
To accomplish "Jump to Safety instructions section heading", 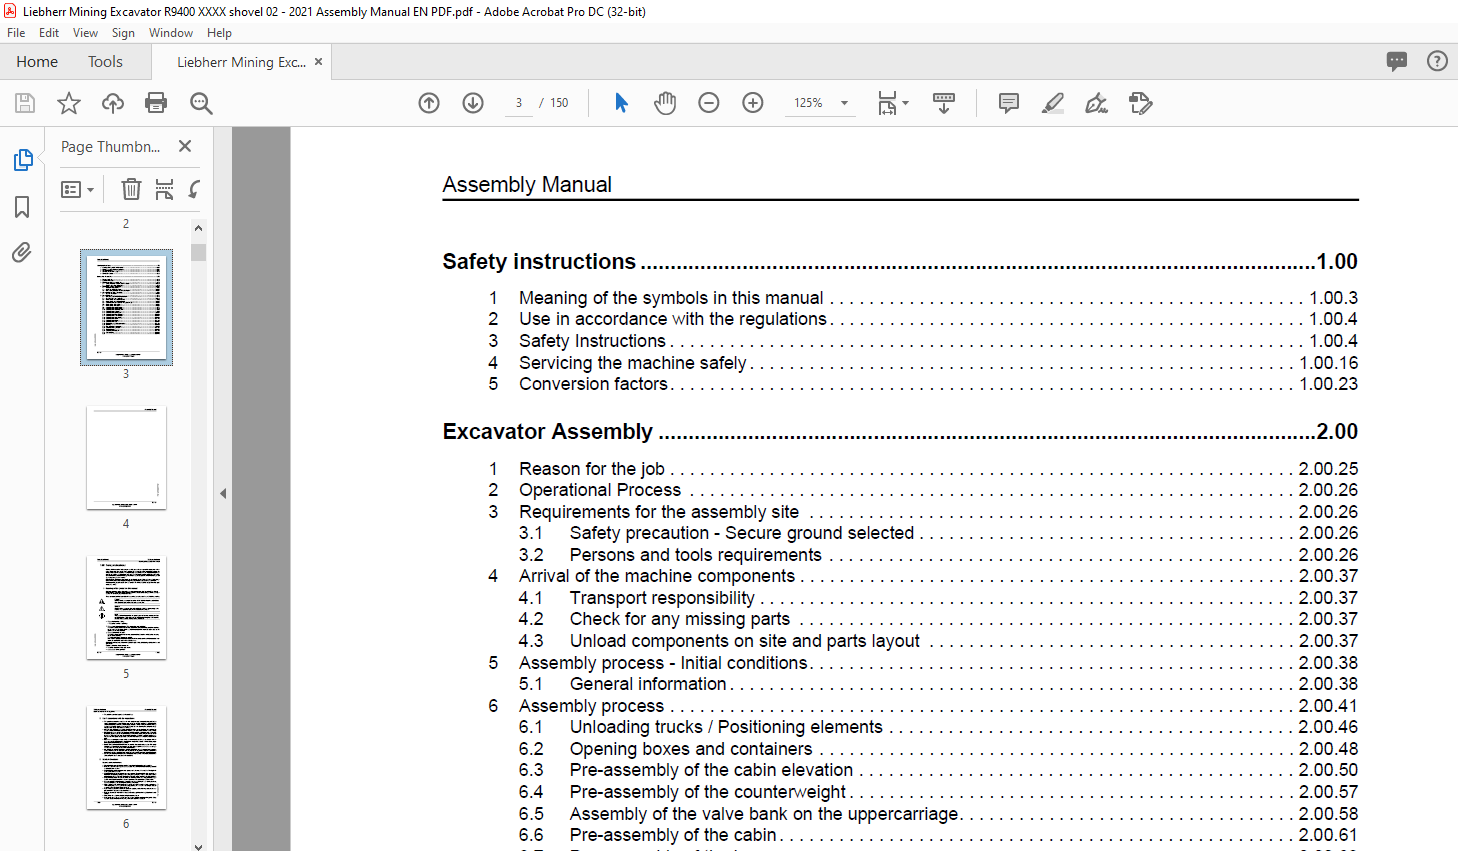I will pos(539,262).
